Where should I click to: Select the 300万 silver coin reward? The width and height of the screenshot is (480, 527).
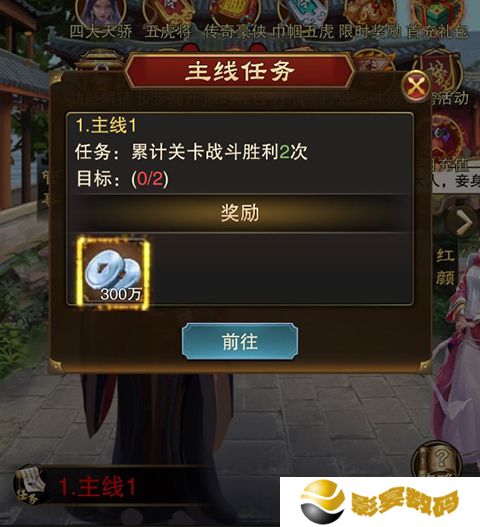113,273
